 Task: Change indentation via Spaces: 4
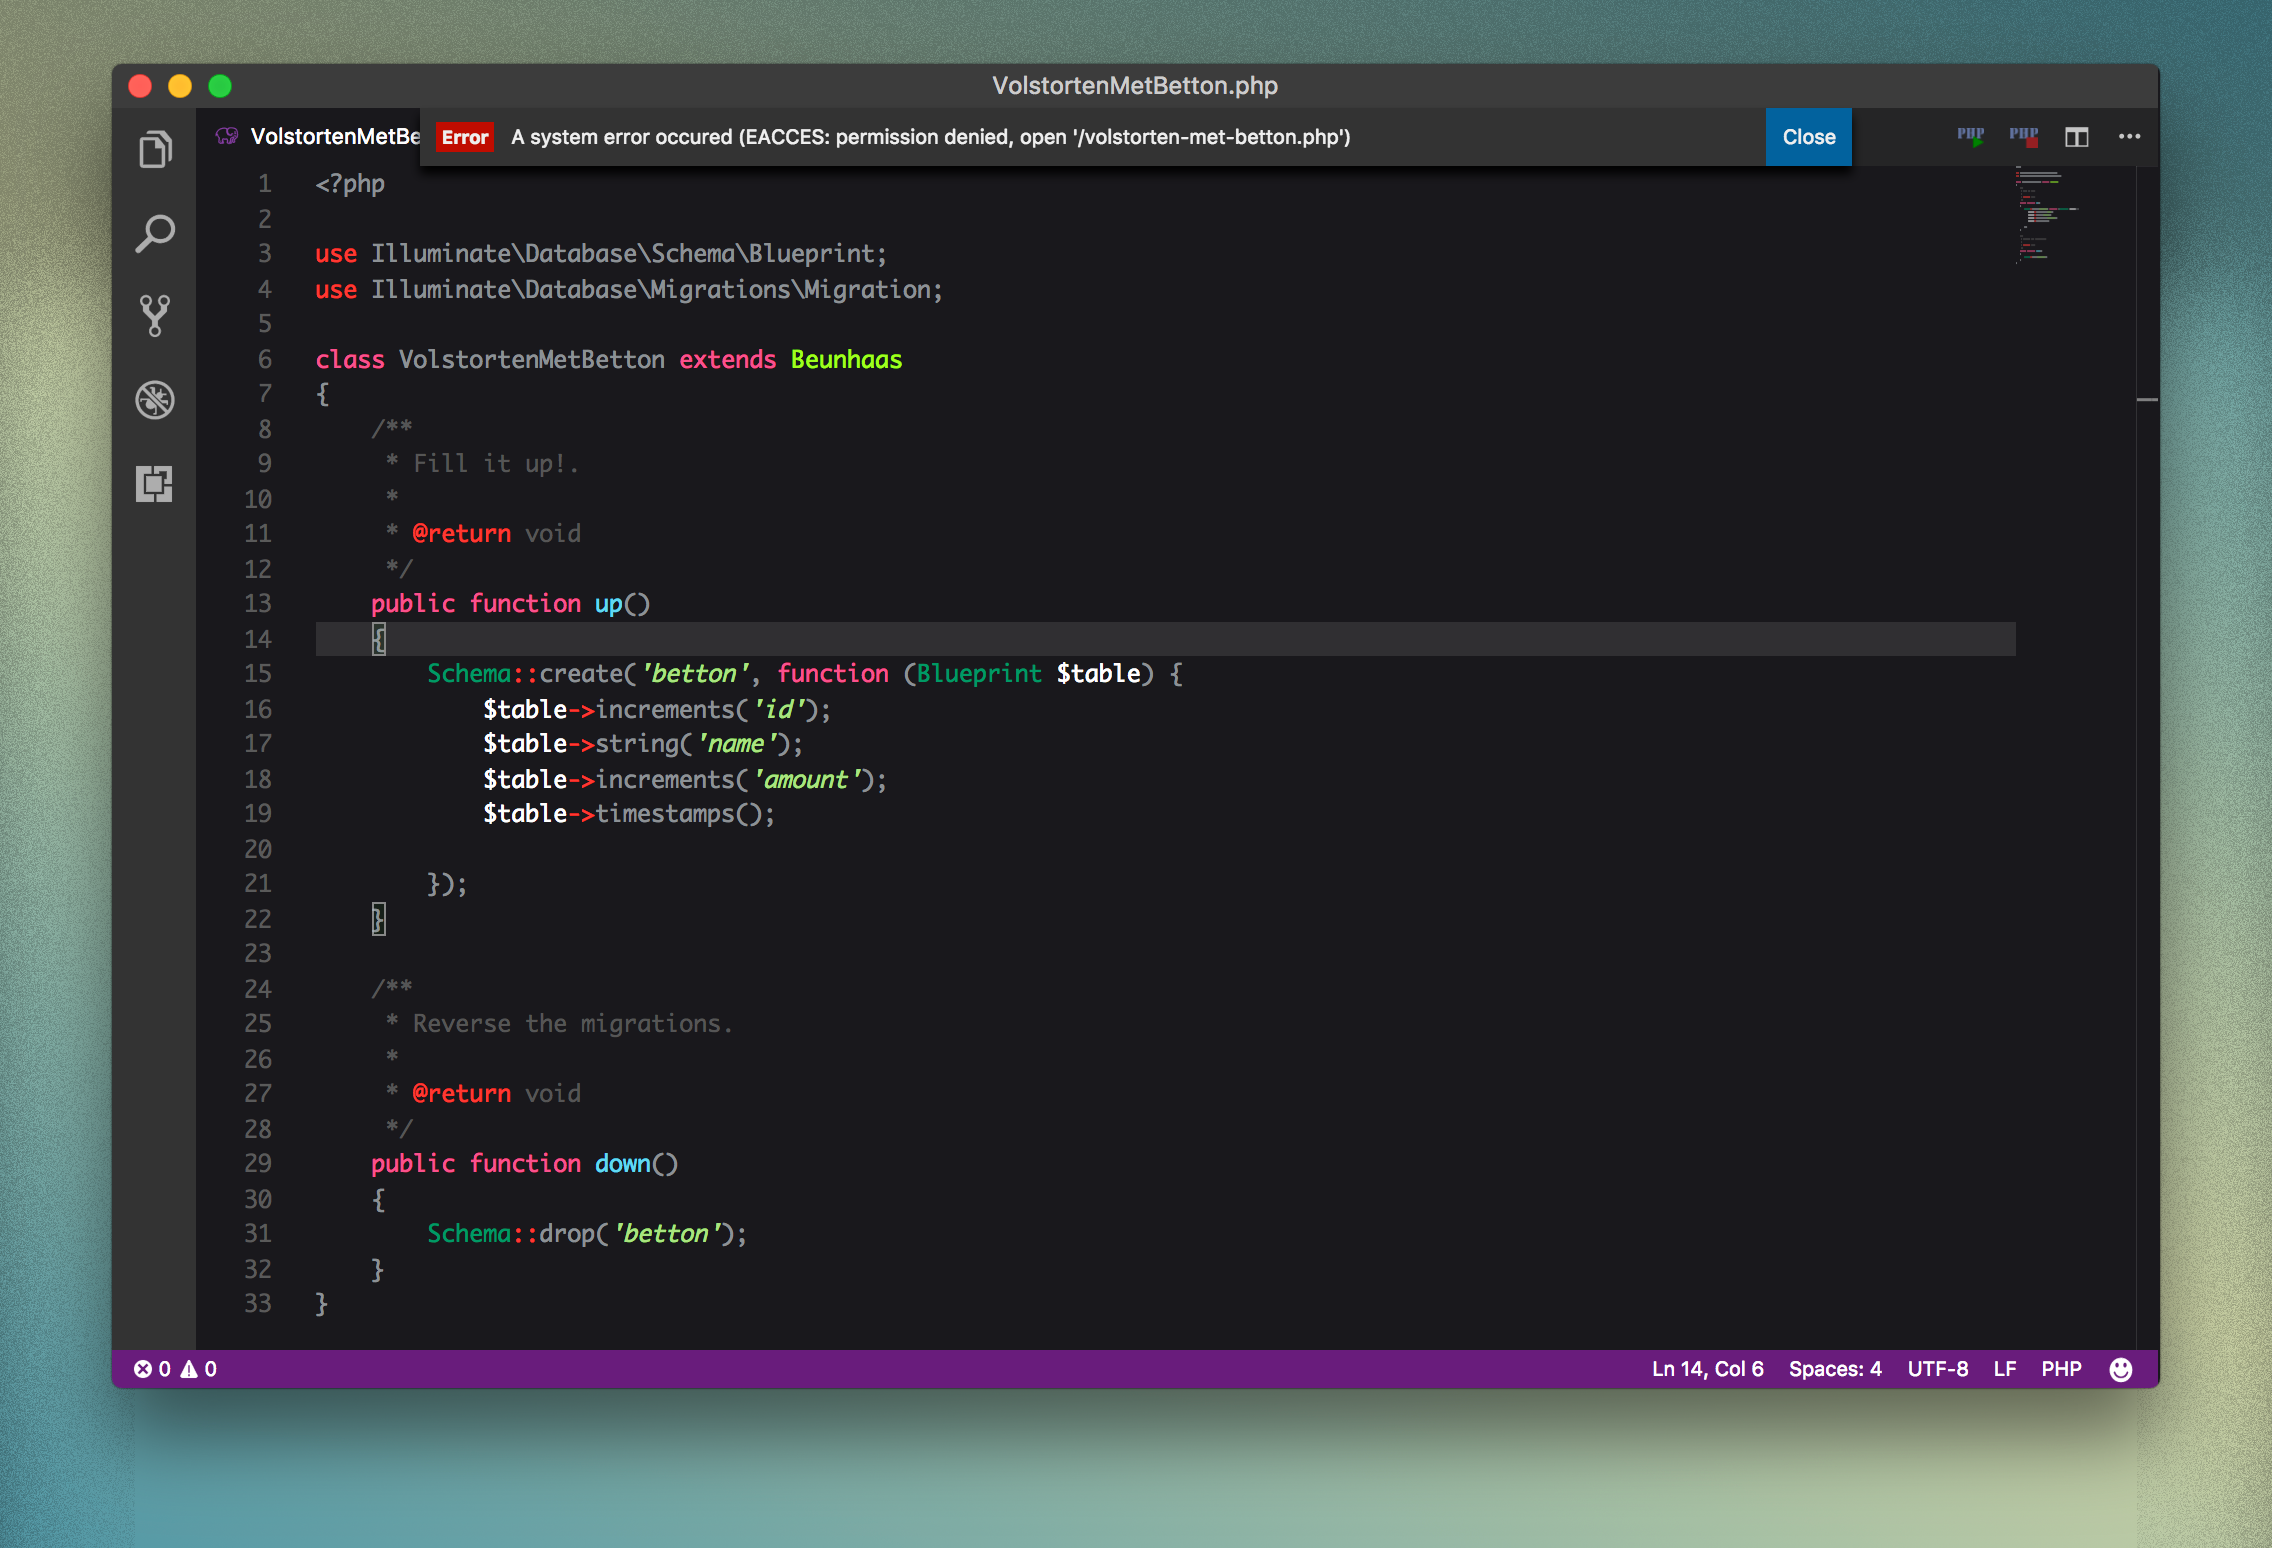click(x=1834, y=1369)
